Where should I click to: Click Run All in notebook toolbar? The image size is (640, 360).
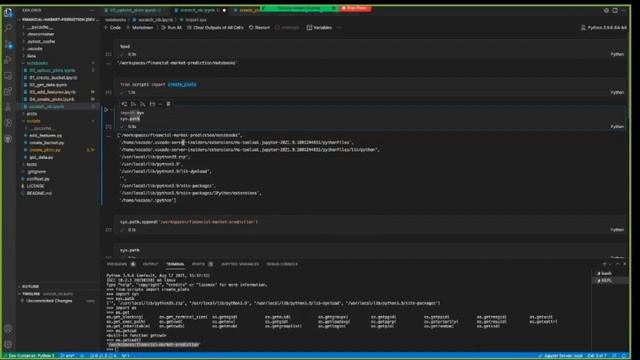pyautogui.click(x=171, y=28)
